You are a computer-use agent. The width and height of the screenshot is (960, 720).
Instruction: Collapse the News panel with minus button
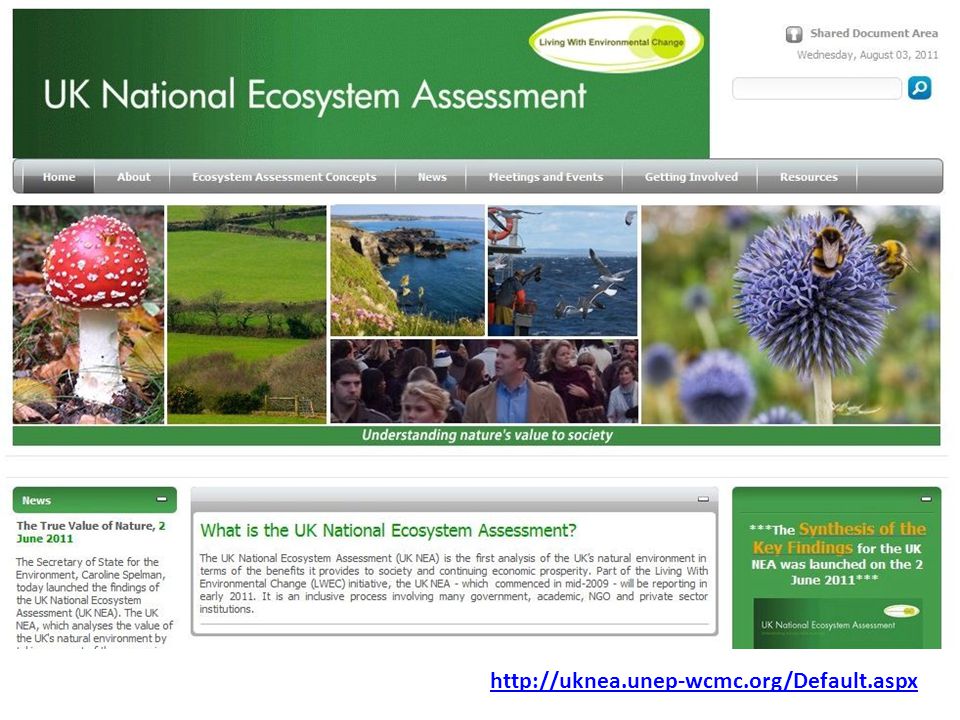coord(162,500)
